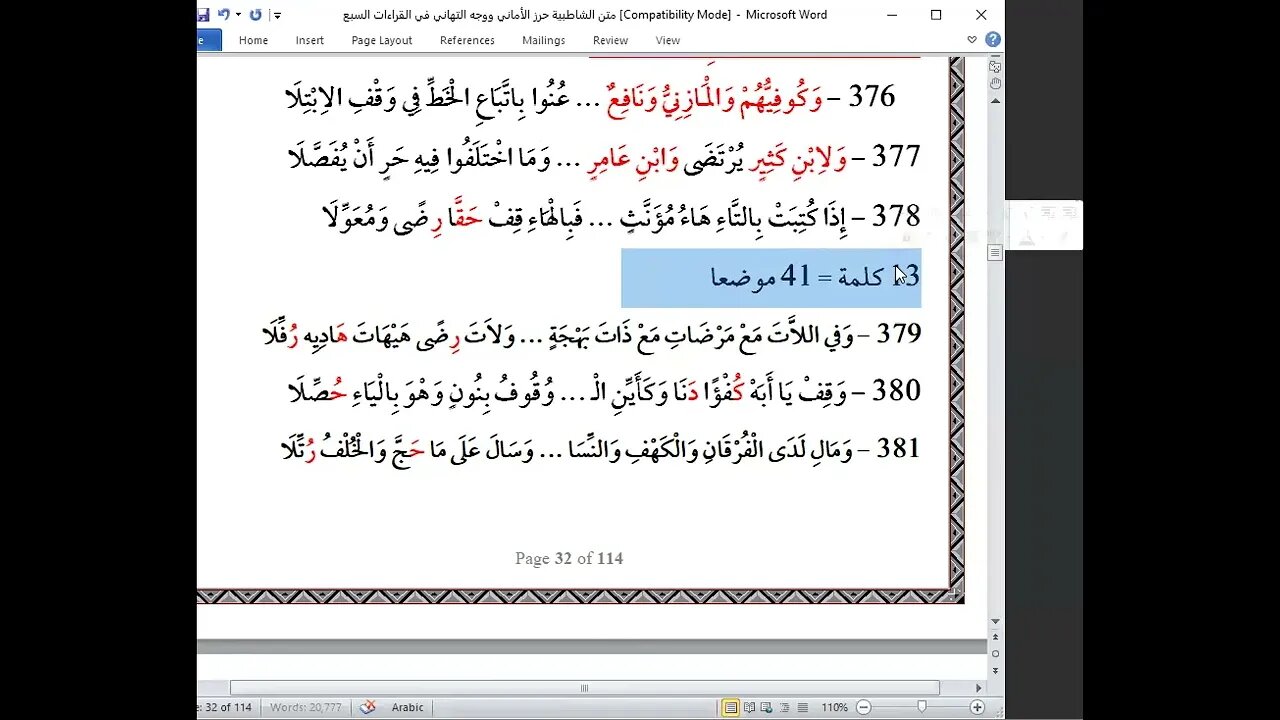
Task: Go to the previous page browse button
Action: tap(995, 638)
